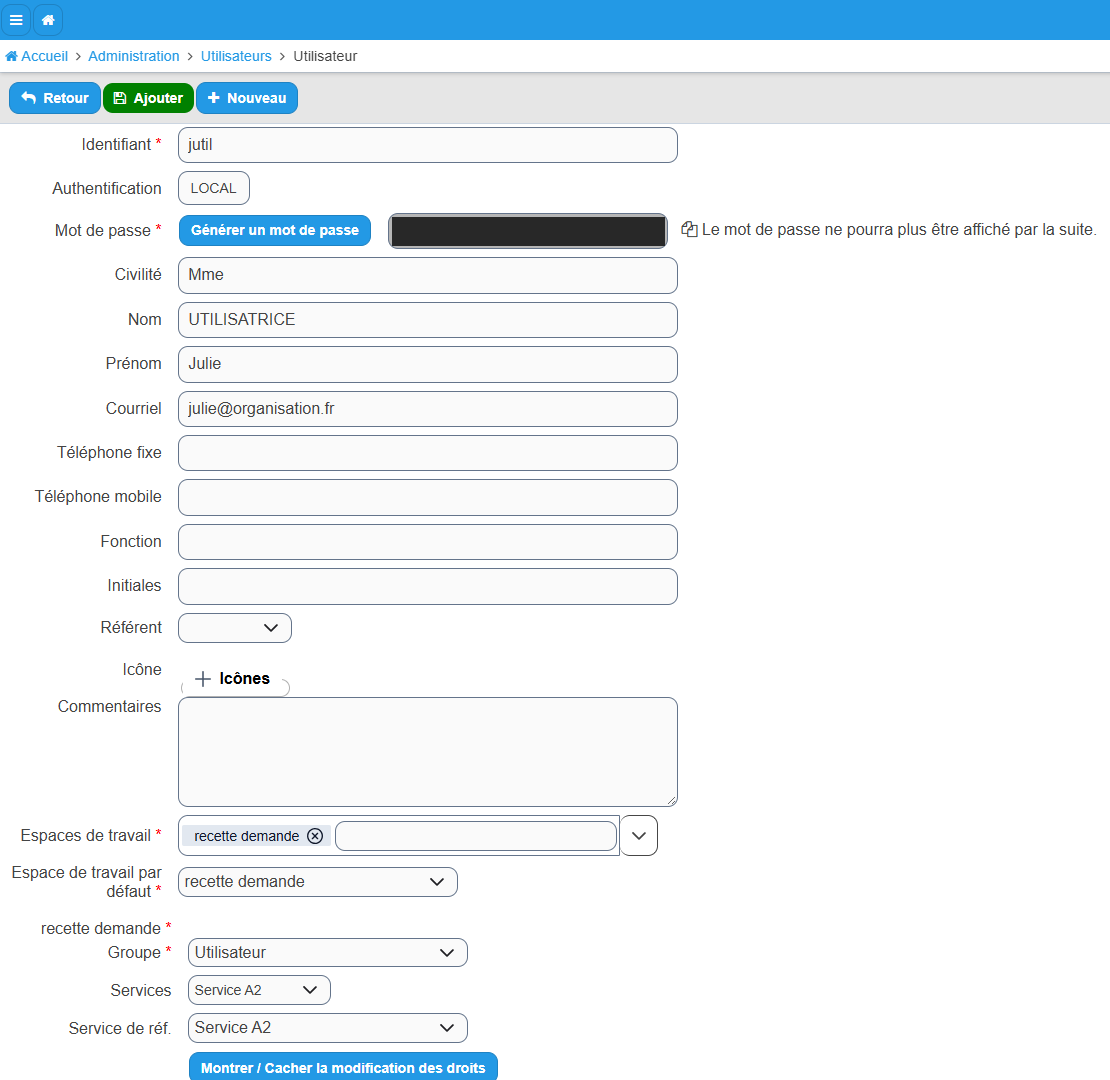Screen dimensions: 1110x1080
Task: Click the password warning message text
Action: (x=899, y=230)
